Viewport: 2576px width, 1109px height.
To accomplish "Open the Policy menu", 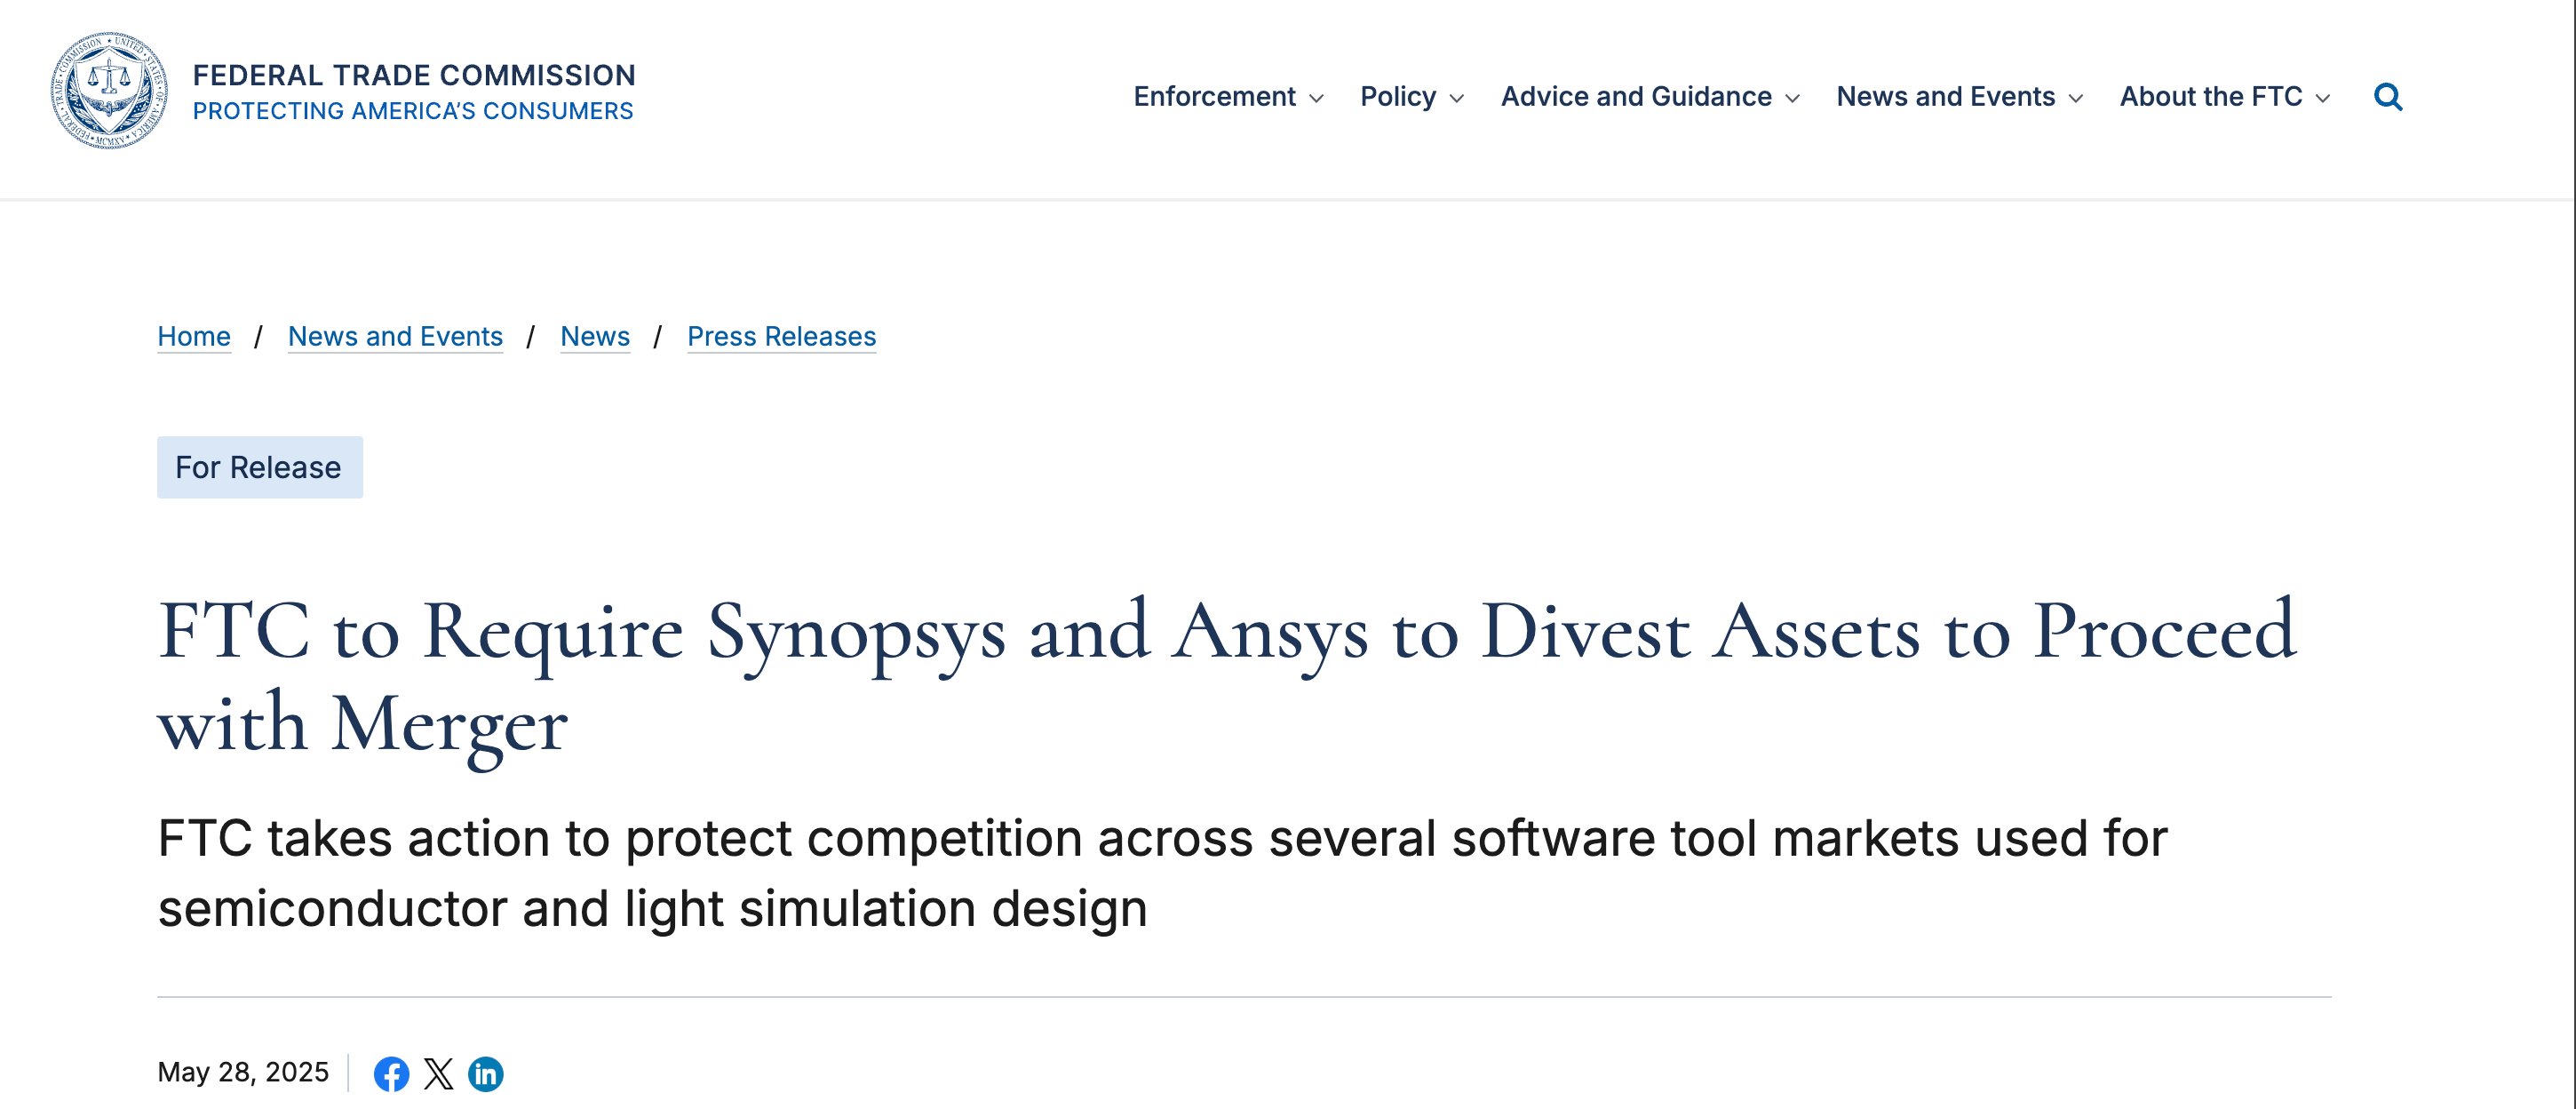I will 1397,97.
